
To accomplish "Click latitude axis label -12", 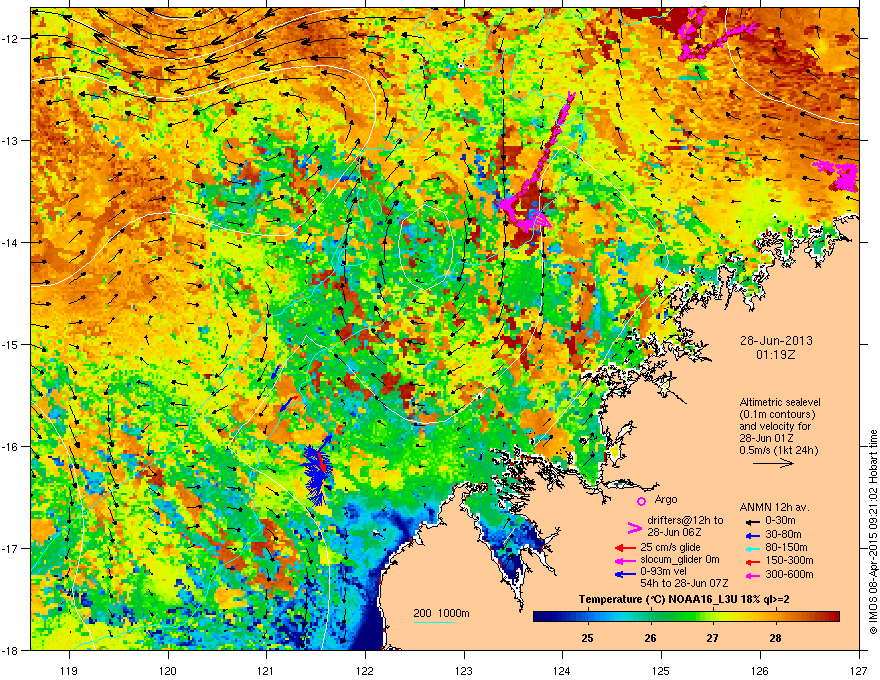I will click(x=11, y=39).
